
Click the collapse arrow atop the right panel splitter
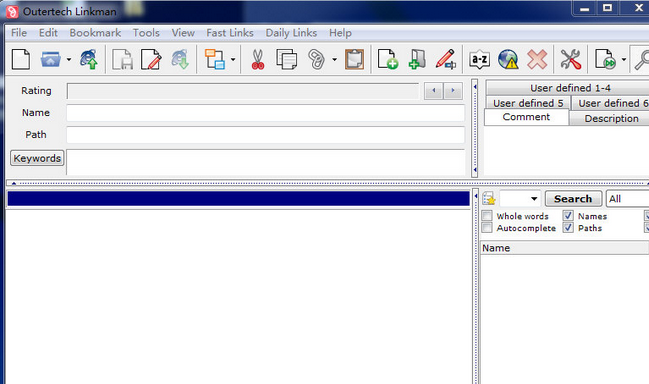pos(475,86)
